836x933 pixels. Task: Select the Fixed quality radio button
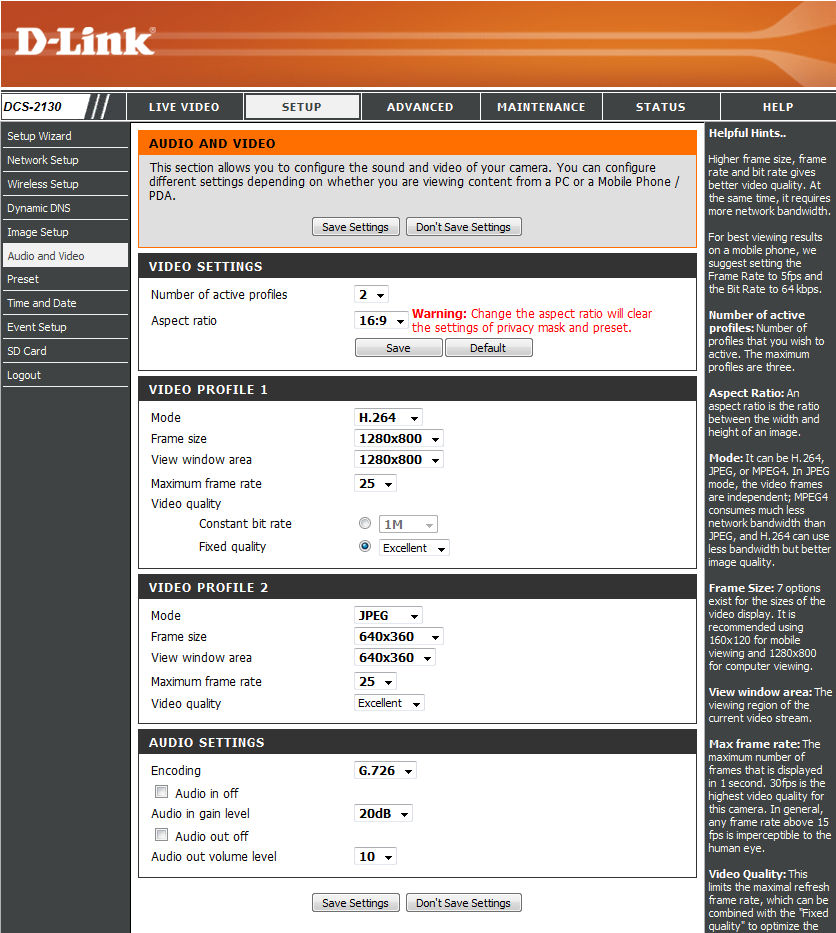click(x=365, y=547)
